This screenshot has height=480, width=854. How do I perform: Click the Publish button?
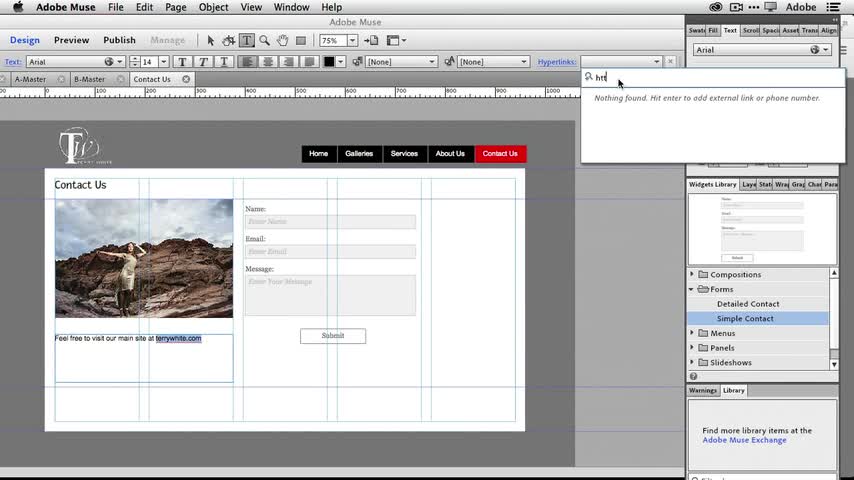click(119, 40)
